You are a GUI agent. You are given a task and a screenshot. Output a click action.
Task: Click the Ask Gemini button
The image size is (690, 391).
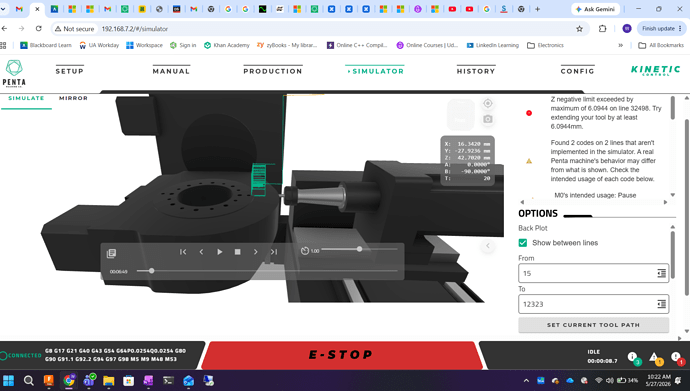click(595, 9)
